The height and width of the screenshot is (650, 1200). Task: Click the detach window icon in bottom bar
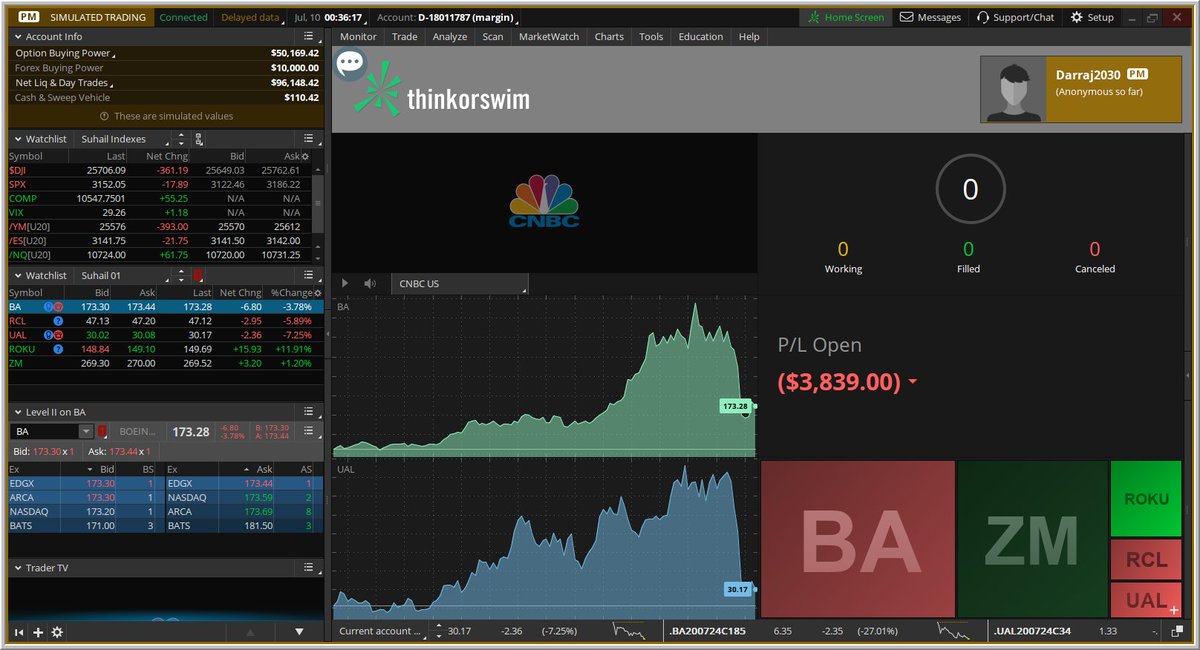pyautogui.click(x=1179, y=631)
